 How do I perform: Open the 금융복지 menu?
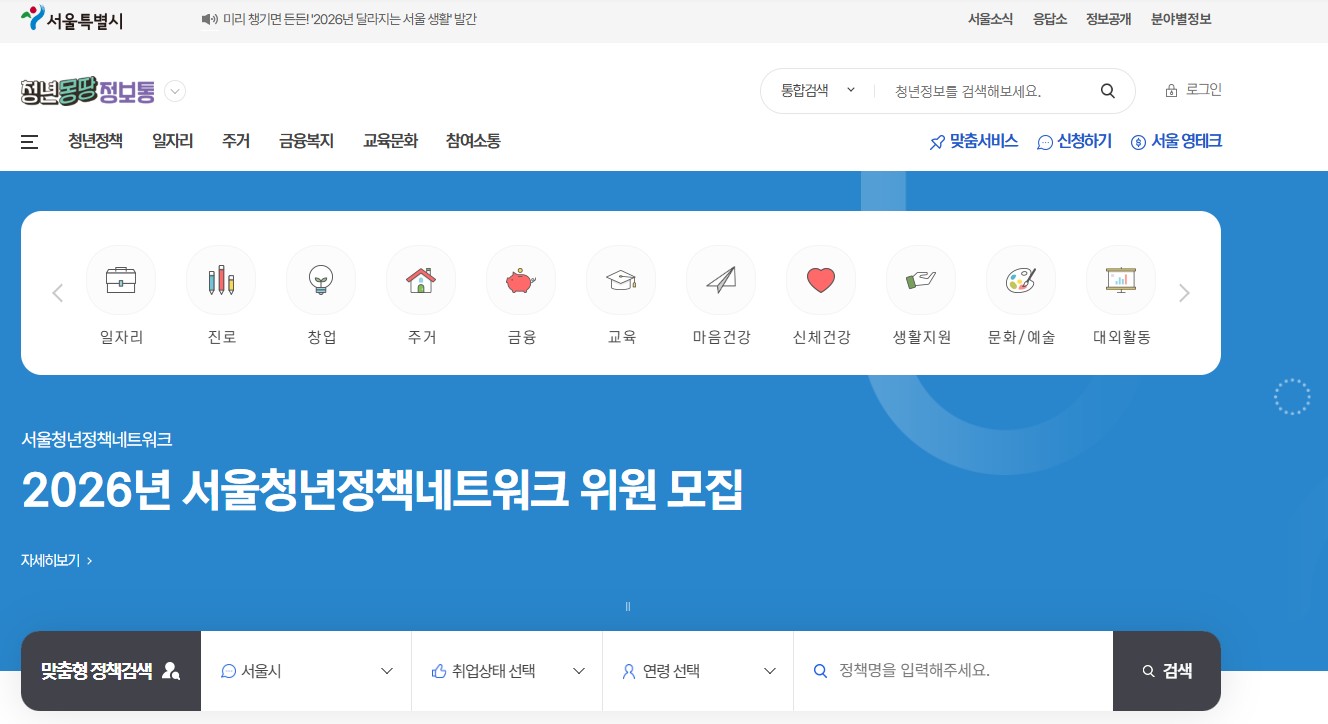coord(307,141)
